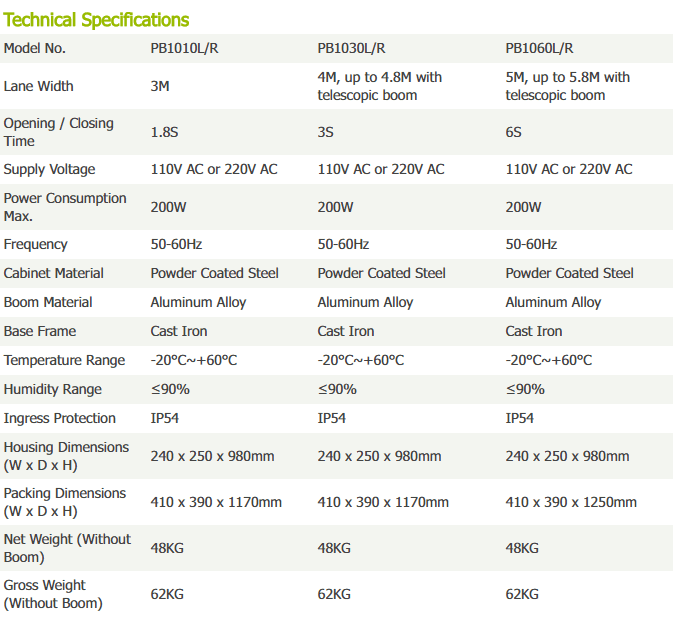Click the Power Consumption Max. label
Screen dimensions: 673x620
(x=65, y=207)
